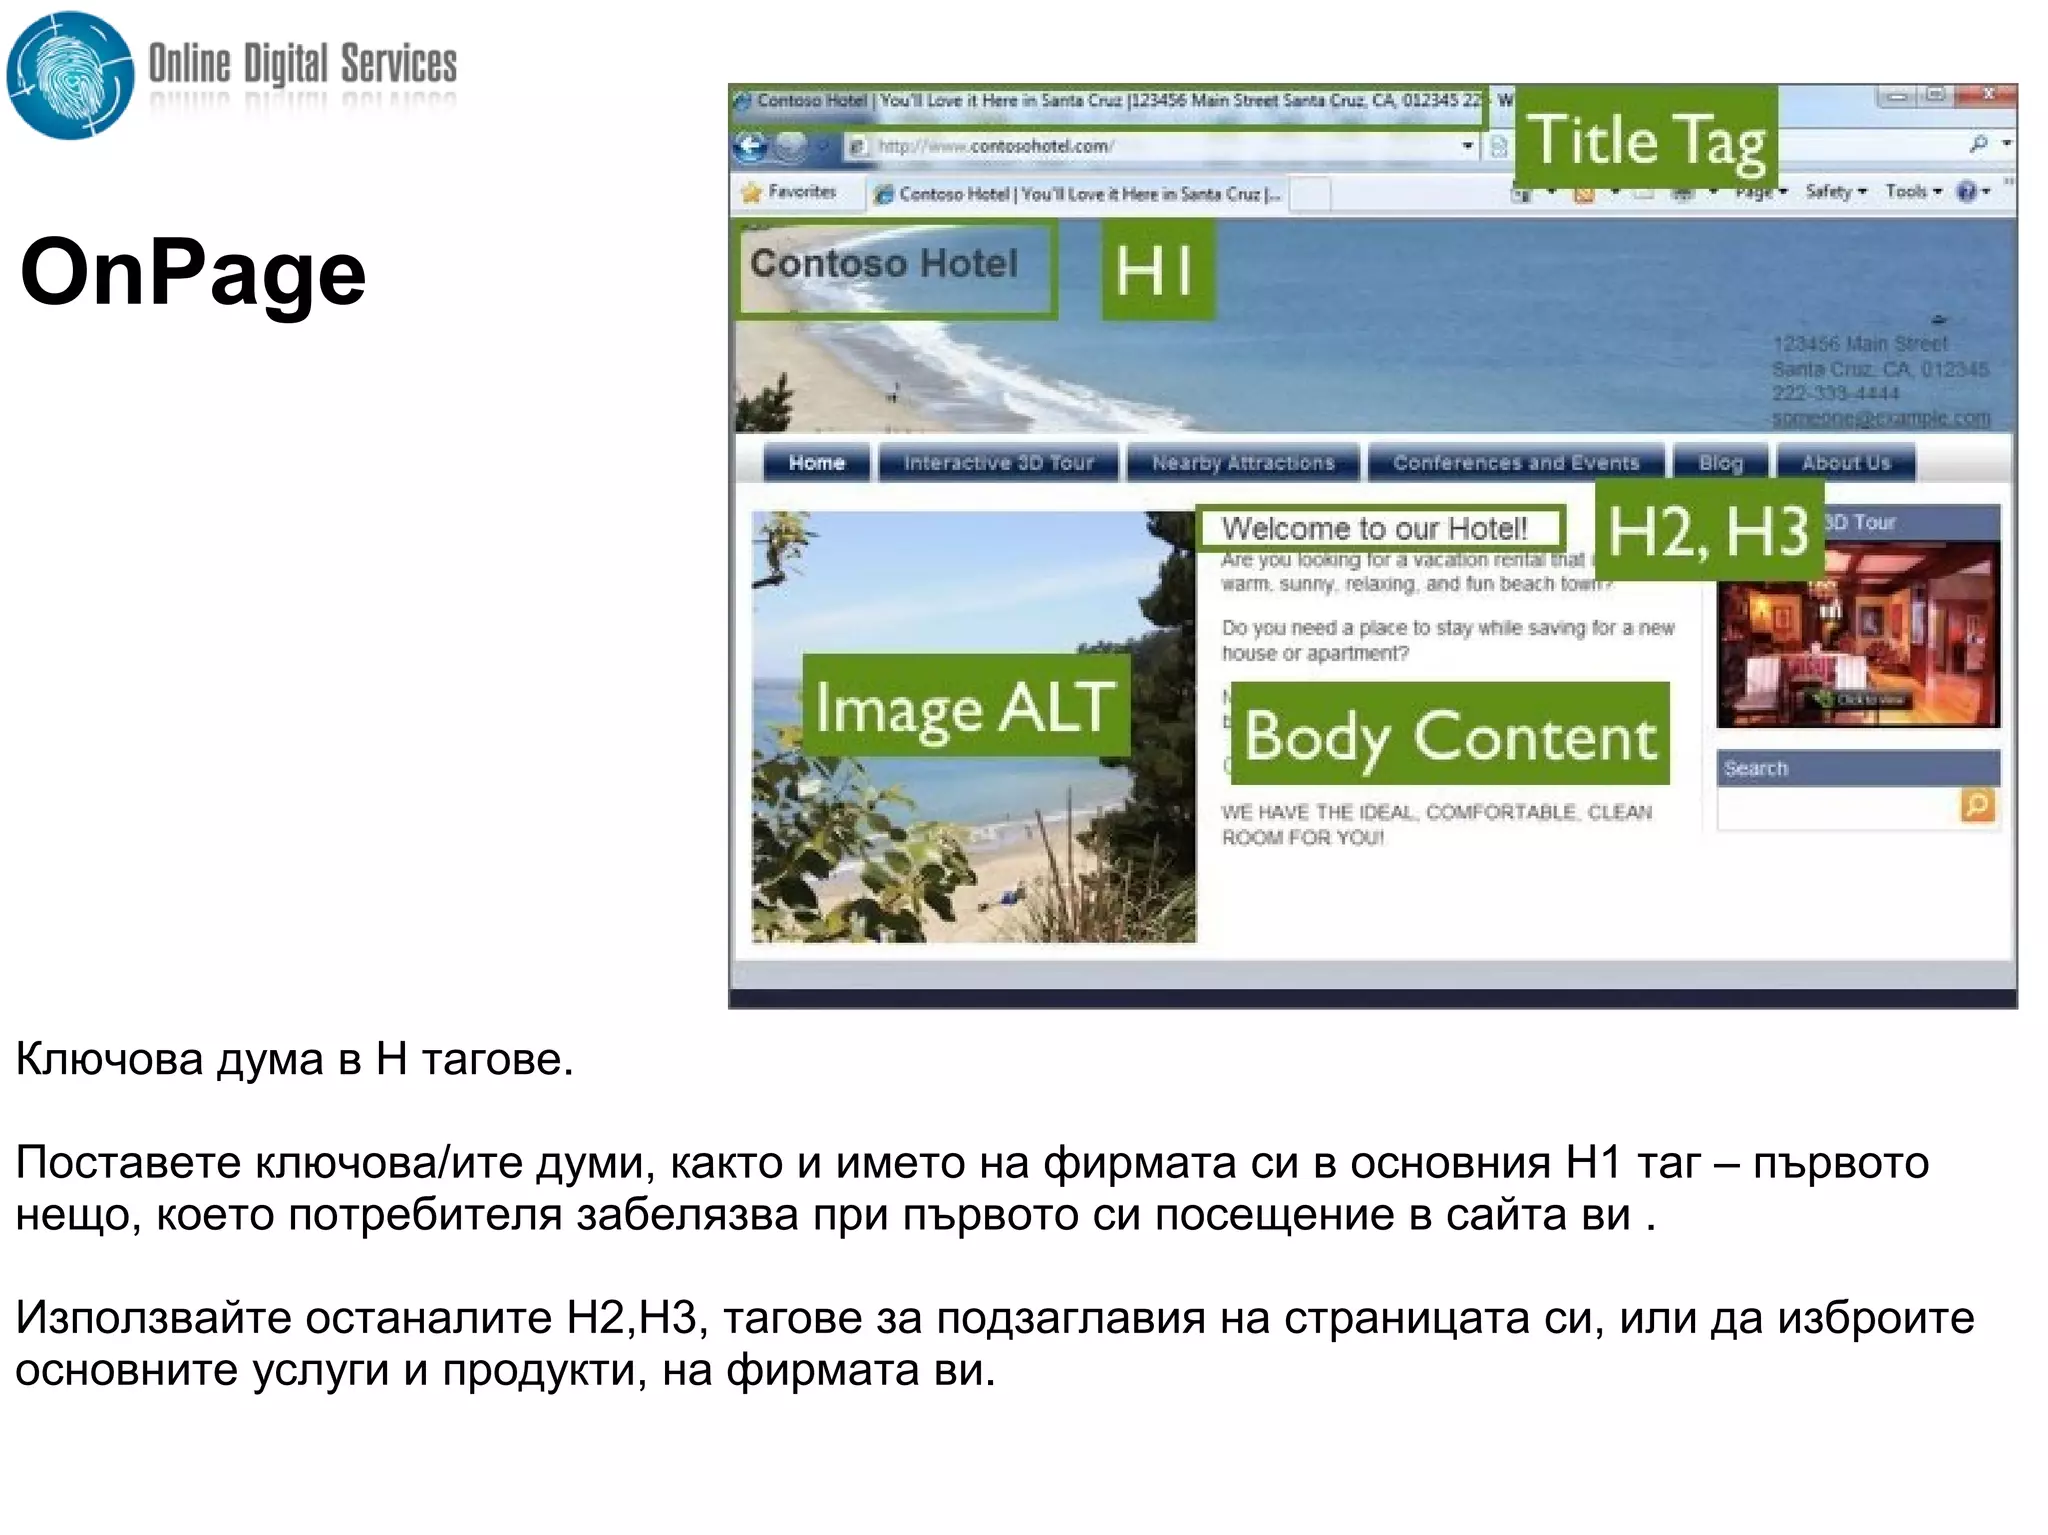This screenshot has height=1535, width=2048.
Task: Click the compatibility view page icon
Action: tap(1498, 147)
